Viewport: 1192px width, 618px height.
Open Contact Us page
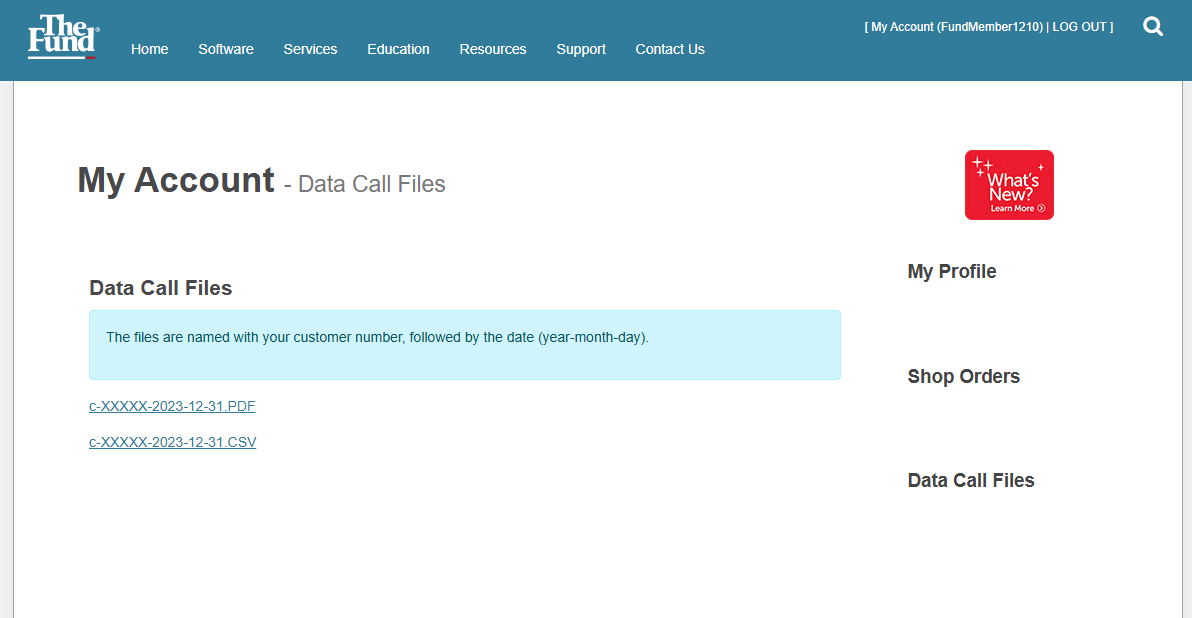(670, 49)
